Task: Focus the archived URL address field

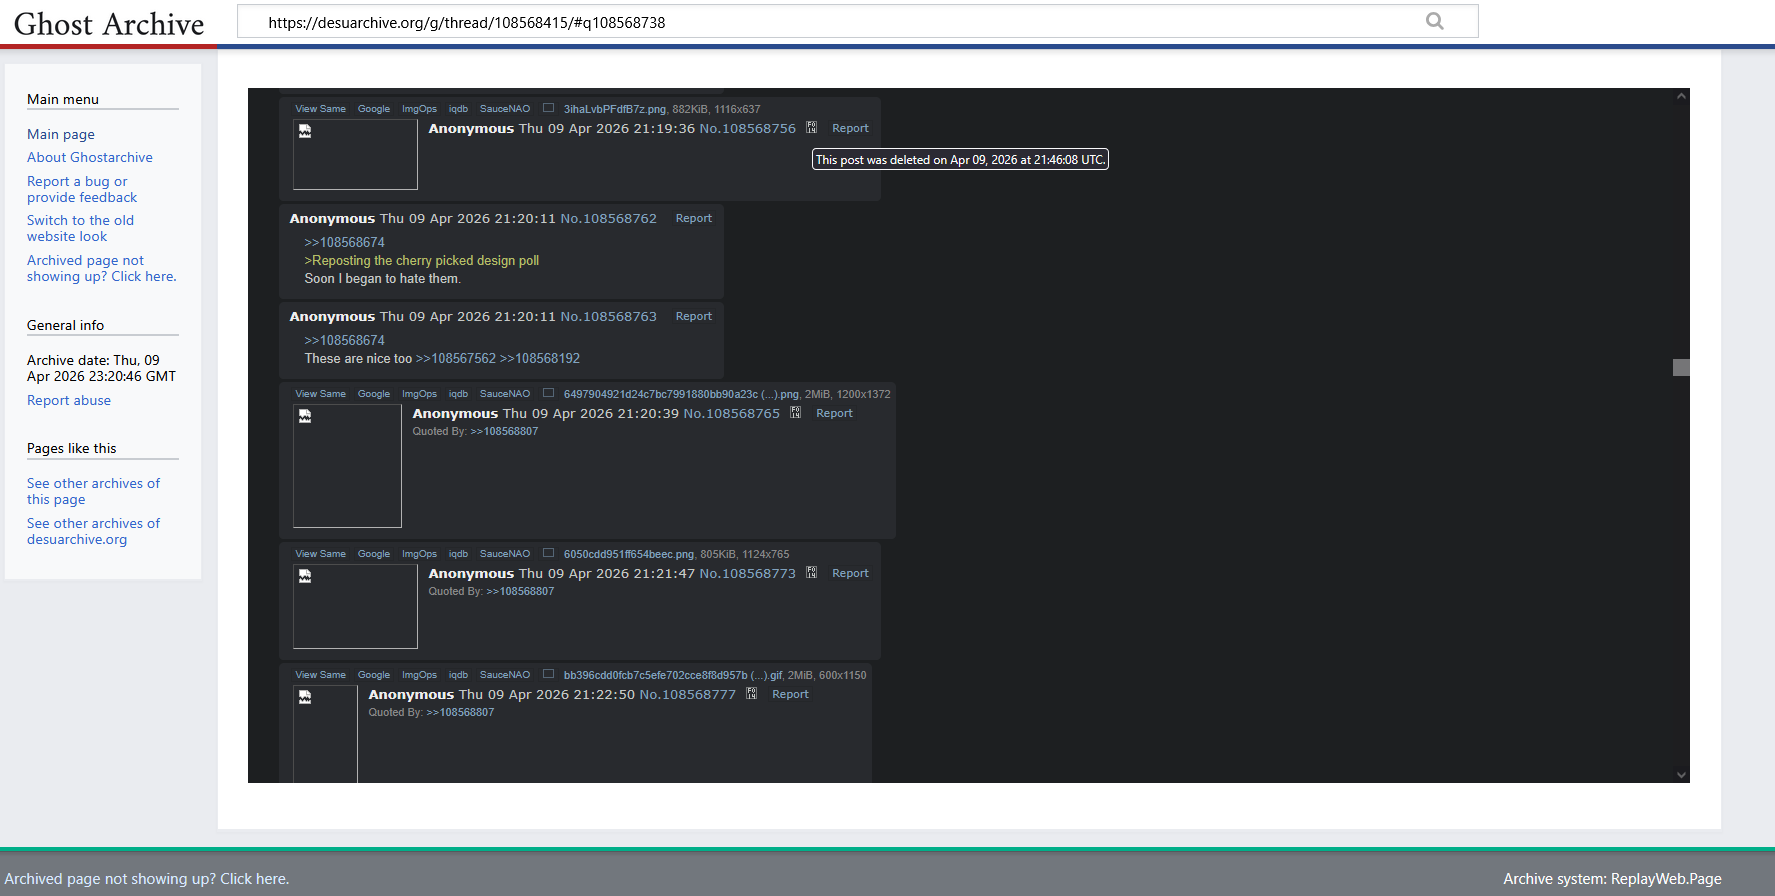Action: [x=857, y=22]
